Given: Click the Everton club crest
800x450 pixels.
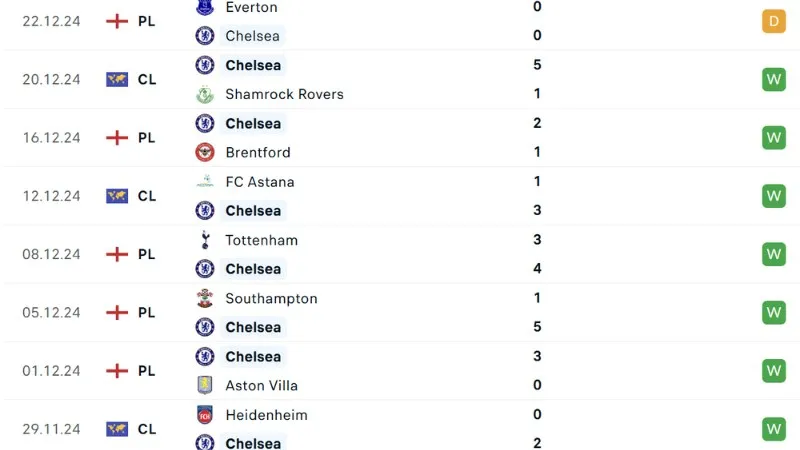Looking at the screenshot, I should [205, 7].
